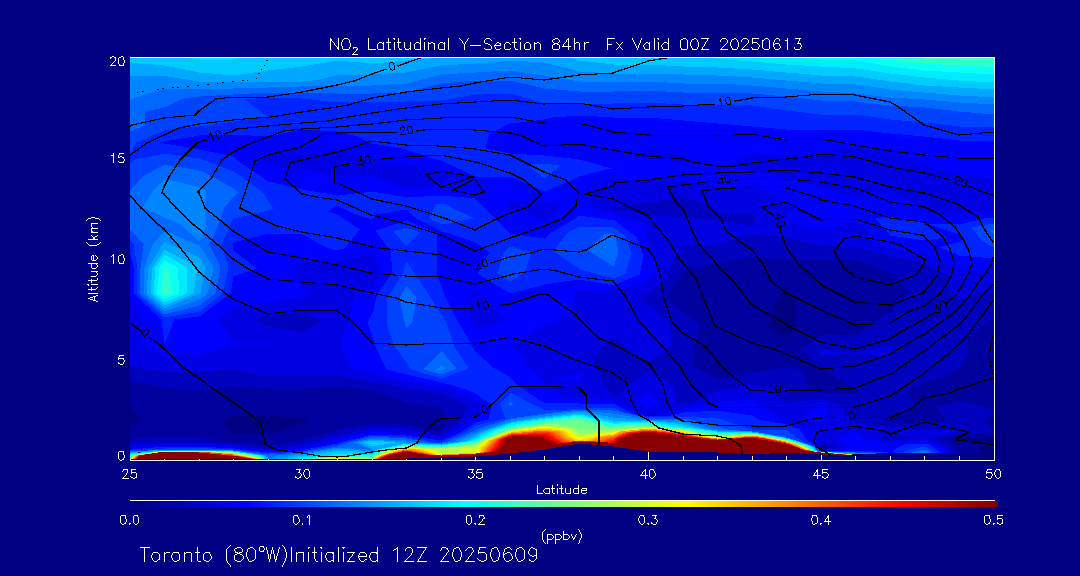Click the 'Altitude (km)' vertical axis label
This screenshot has height=576, width=1080.
93,259
